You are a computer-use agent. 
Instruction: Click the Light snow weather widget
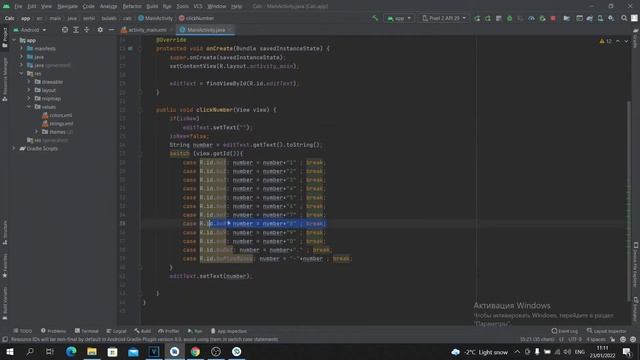(x=480, y=352)
